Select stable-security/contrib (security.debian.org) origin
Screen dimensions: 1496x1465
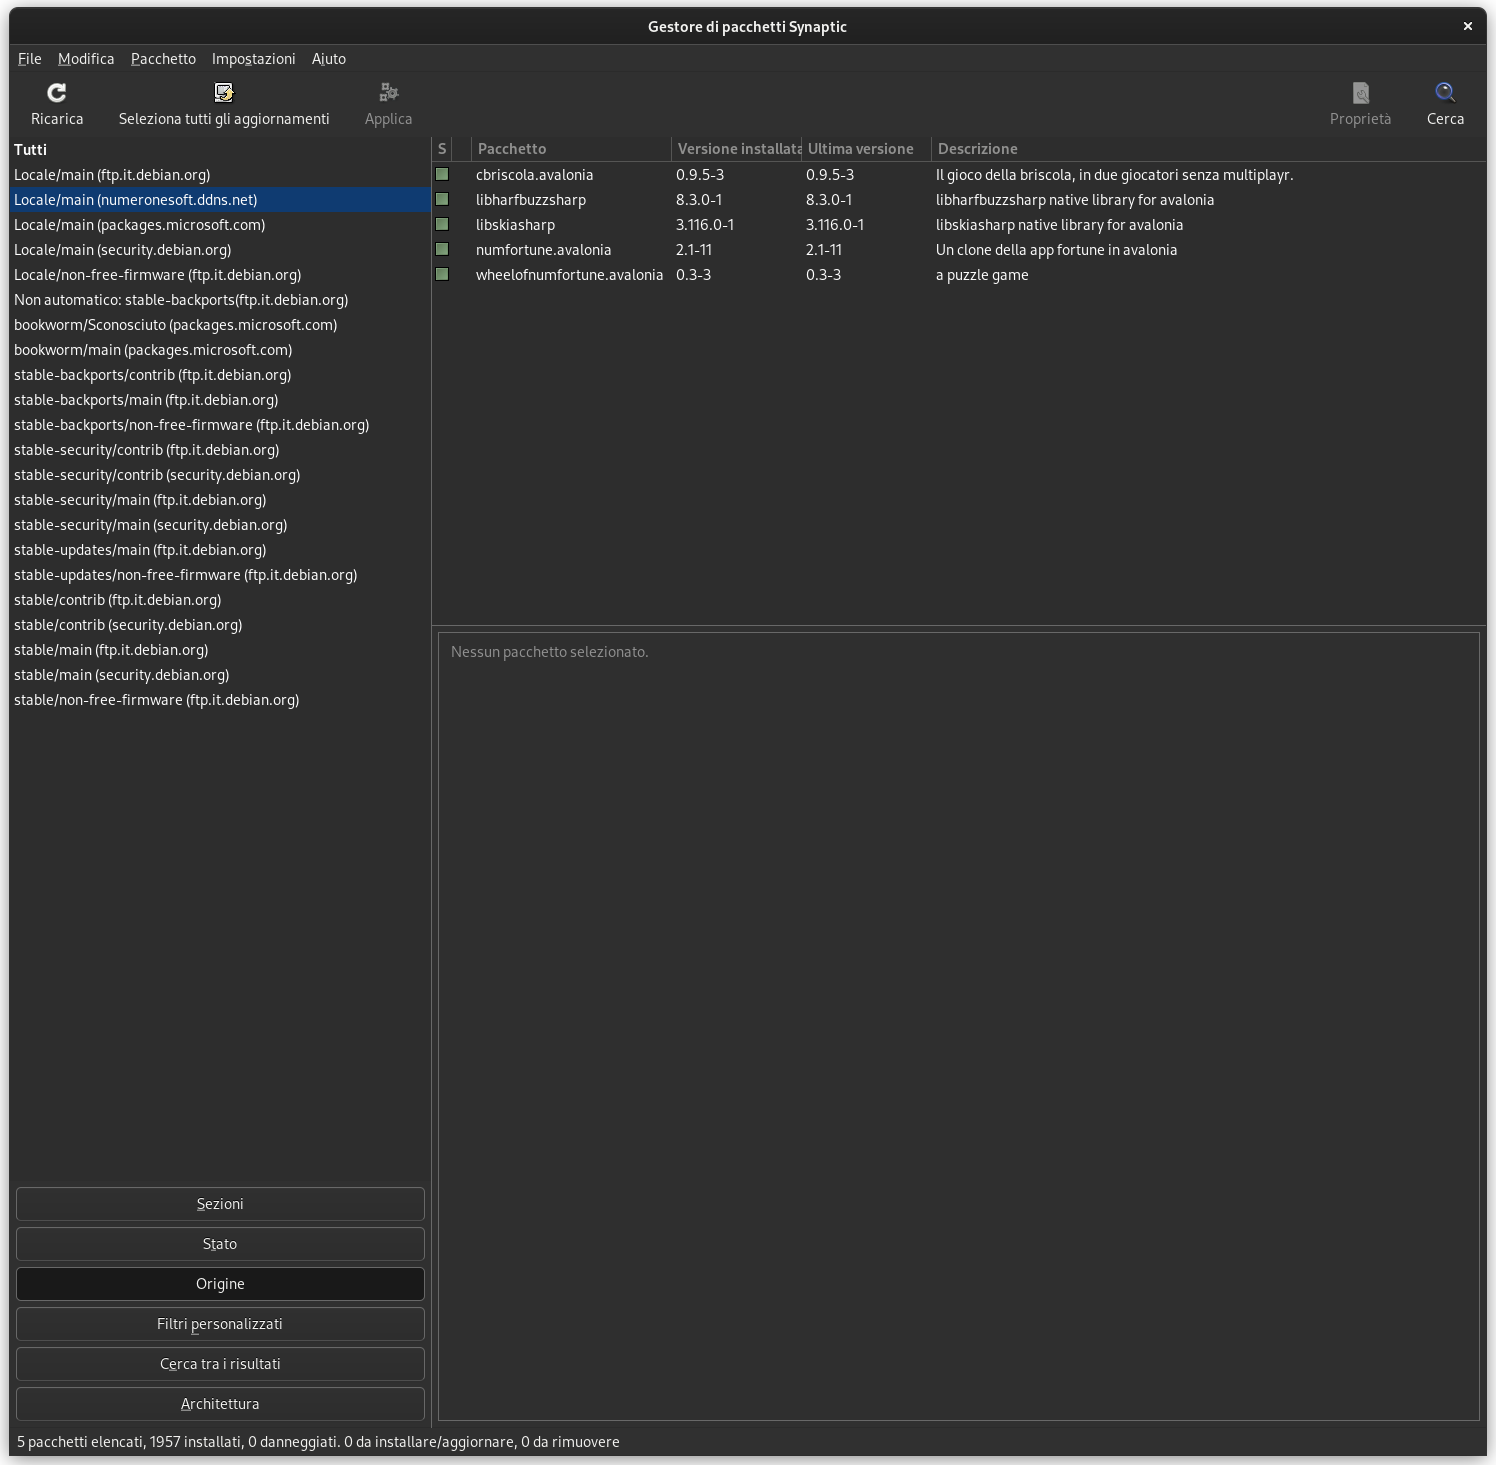click(220, 475)
